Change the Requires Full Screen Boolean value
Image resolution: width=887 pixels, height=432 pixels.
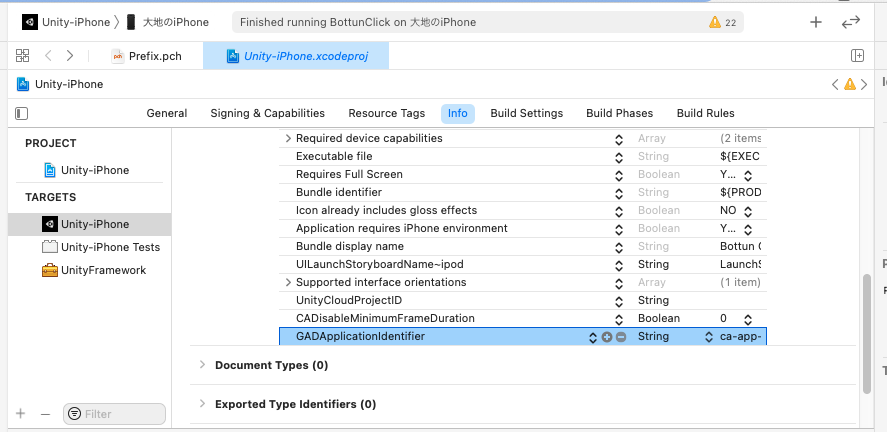[x=759, y=175]
